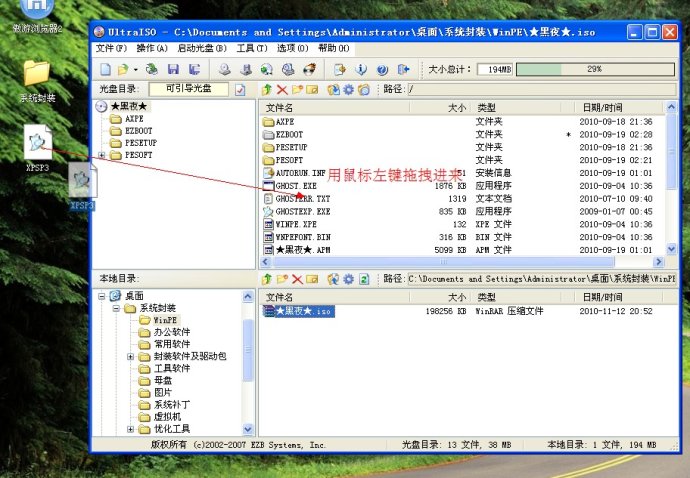Select AUTORUN.INF in image file list
The width and height of the screenshot is (690, 478).
pos(301,173)
